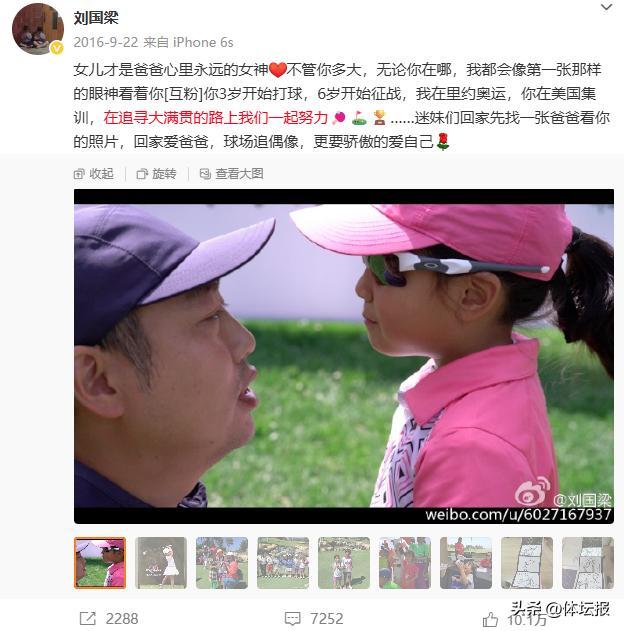Click the 刘国梁 profile avatar

(x=38, y=29)
